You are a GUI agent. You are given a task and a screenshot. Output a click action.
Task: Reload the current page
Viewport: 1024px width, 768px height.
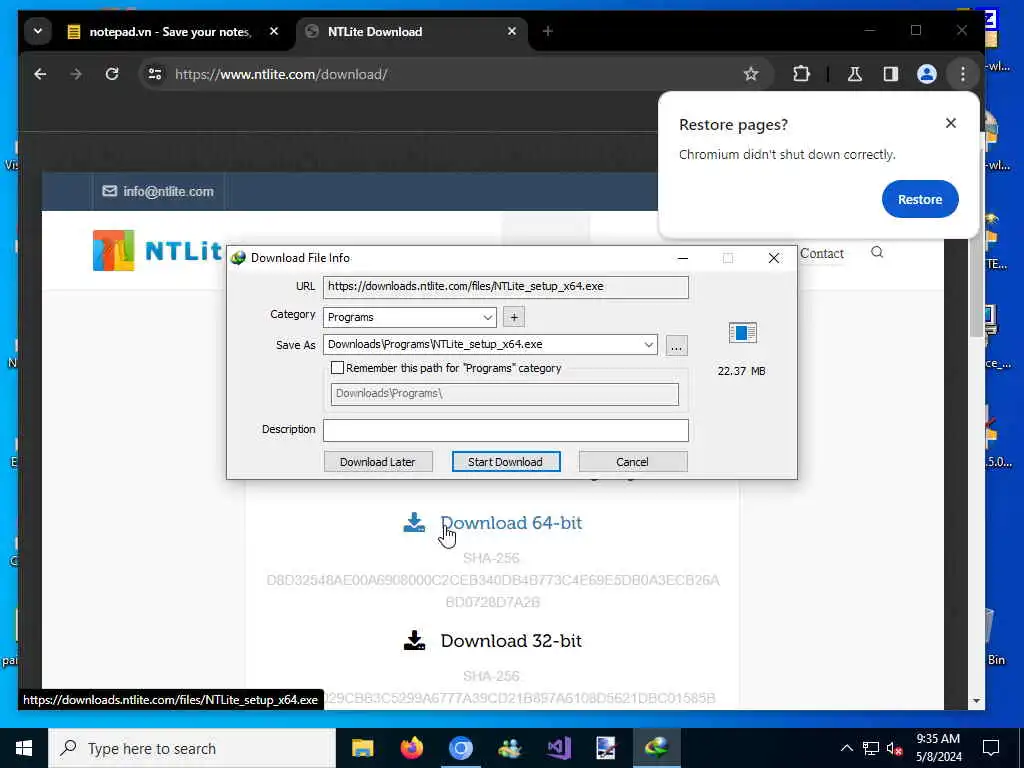click(x=112, y=74)
